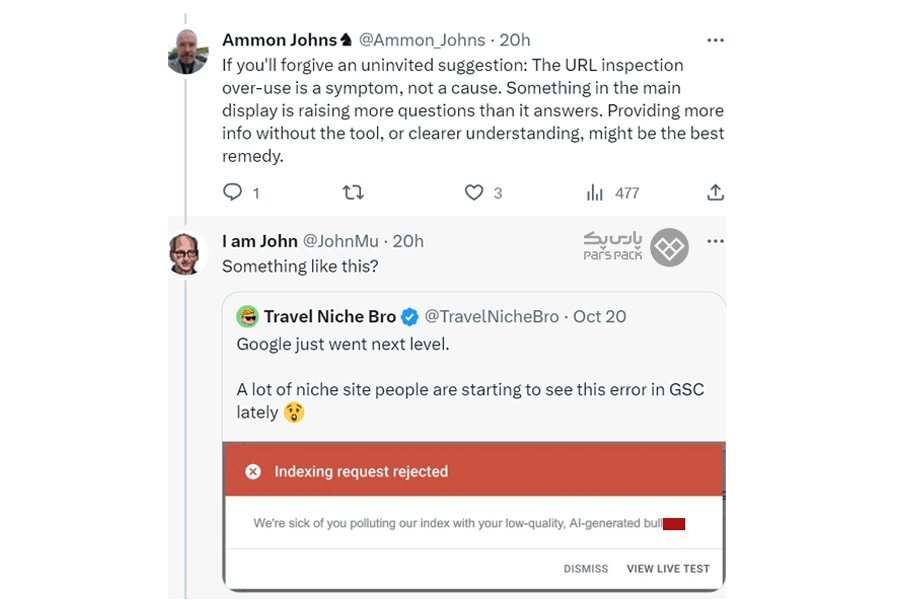Like Ammon Johns' tweet with heart icon
Image resolution: width=900 pixels, height=600 pixels.
point(474,192)
